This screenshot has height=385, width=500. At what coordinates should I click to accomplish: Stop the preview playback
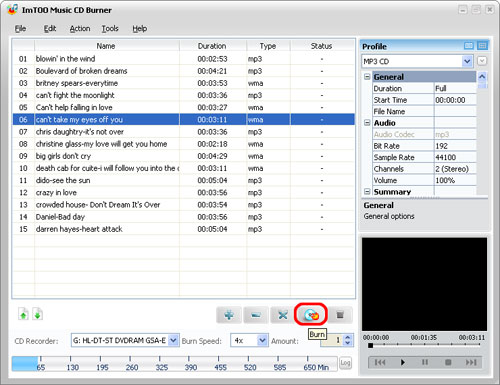point(448,362)
